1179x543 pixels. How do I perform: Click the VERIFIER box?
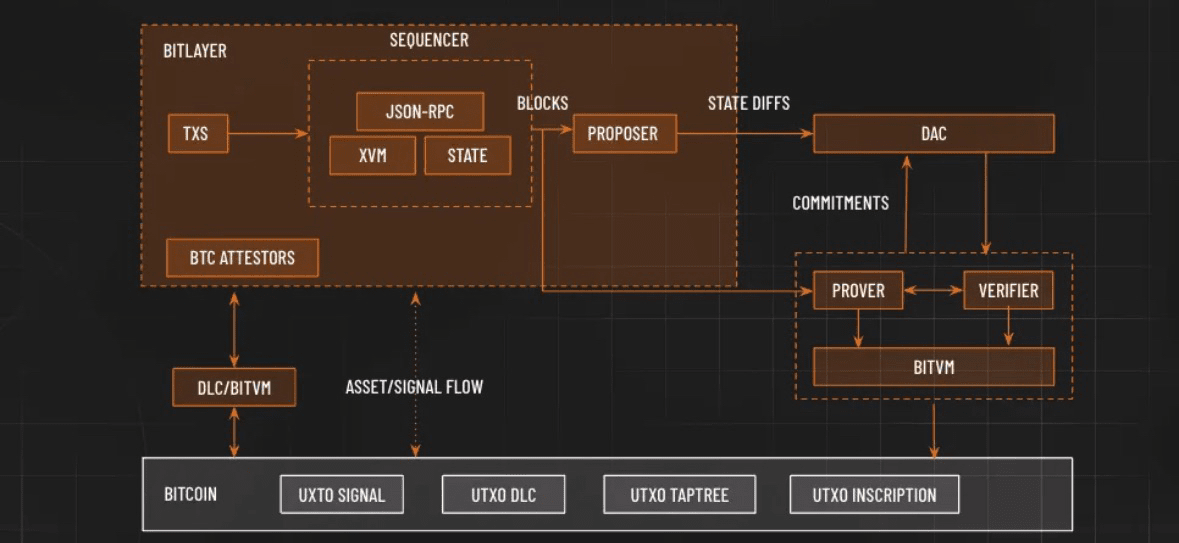(1008, 290)
